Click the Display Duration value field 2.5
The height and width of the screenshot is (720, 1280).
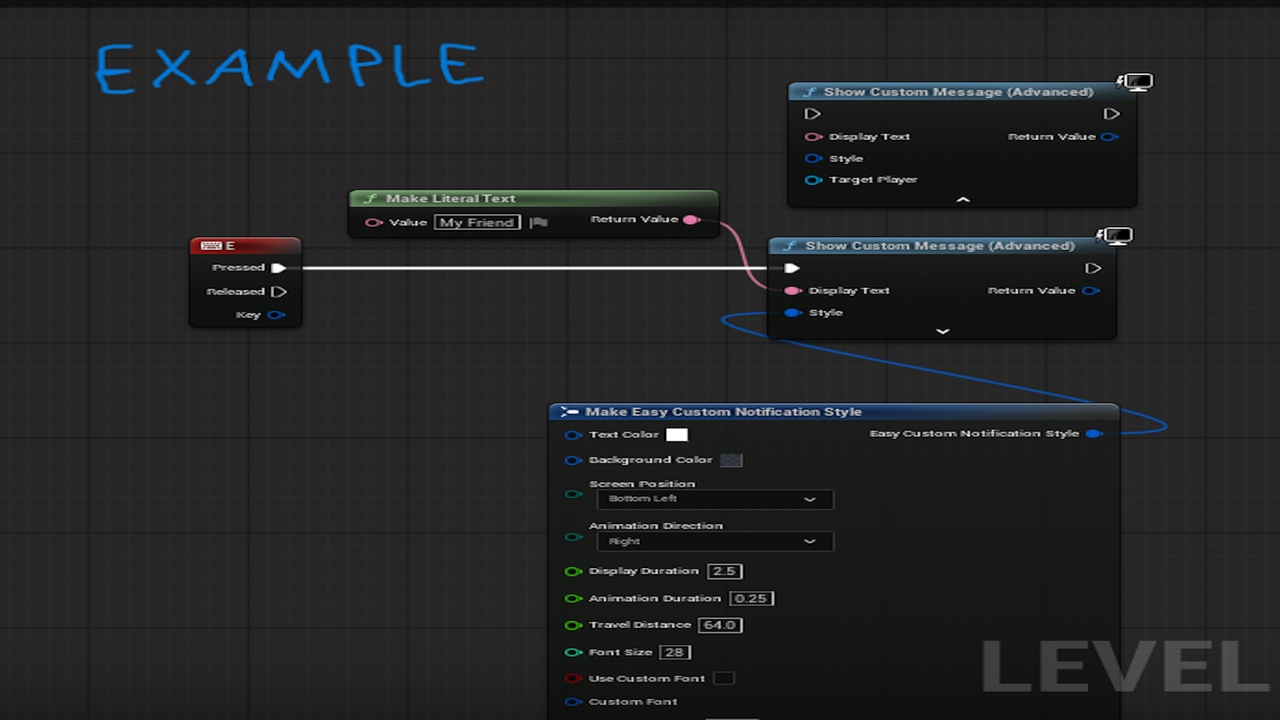click(x=724, y=571)
